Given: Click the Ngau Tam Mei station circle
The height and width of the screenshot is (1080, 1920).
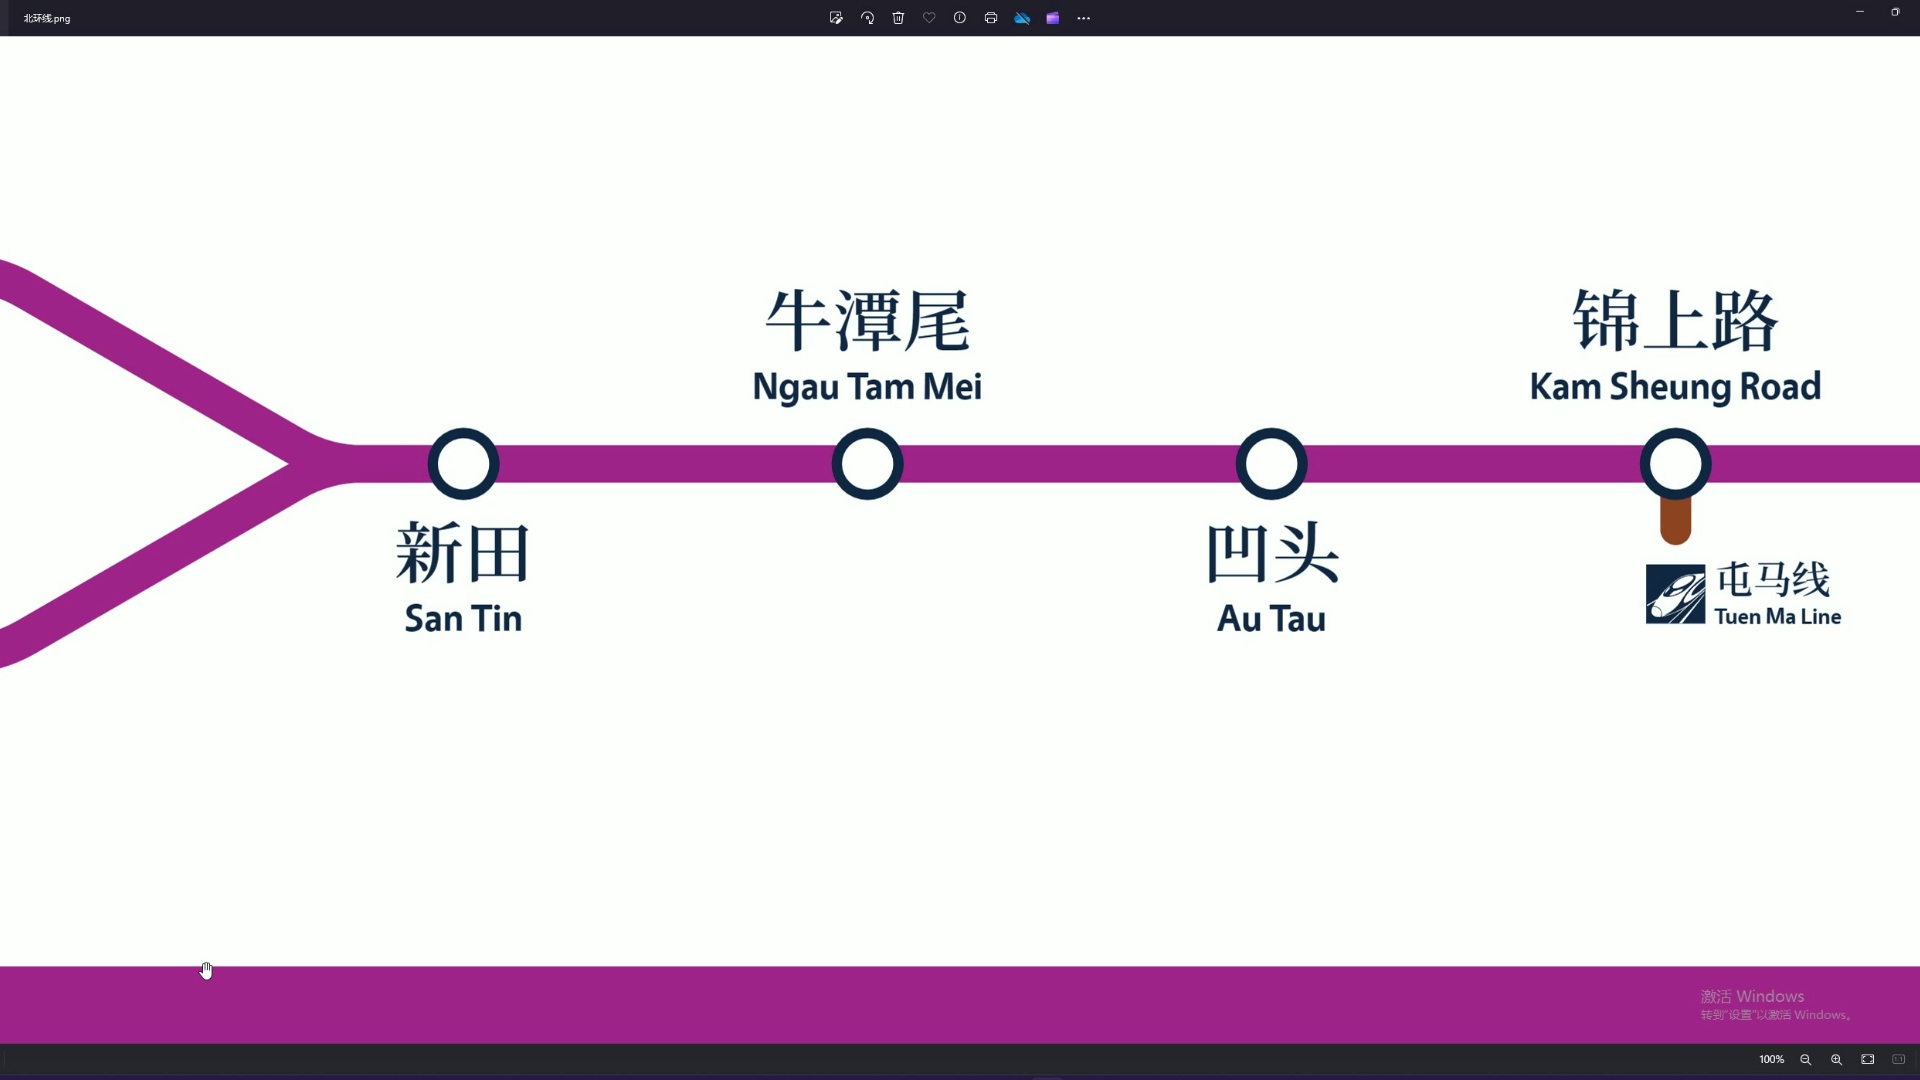Looking at the screenshot, I should pyautogui.click(x=868, y=464).
